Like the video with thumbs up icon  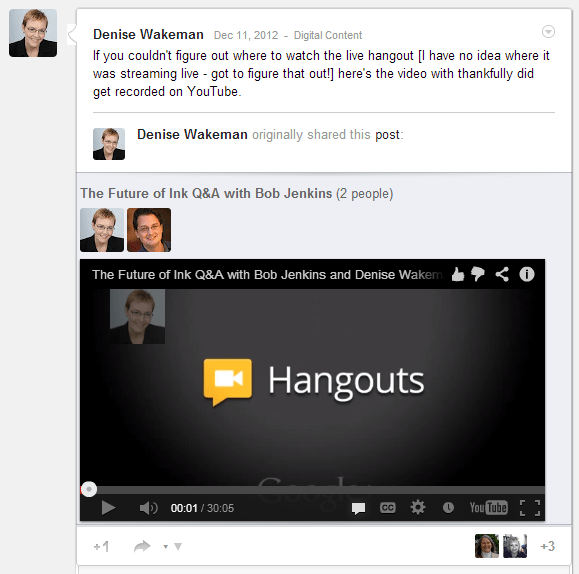tap(458, 274)
